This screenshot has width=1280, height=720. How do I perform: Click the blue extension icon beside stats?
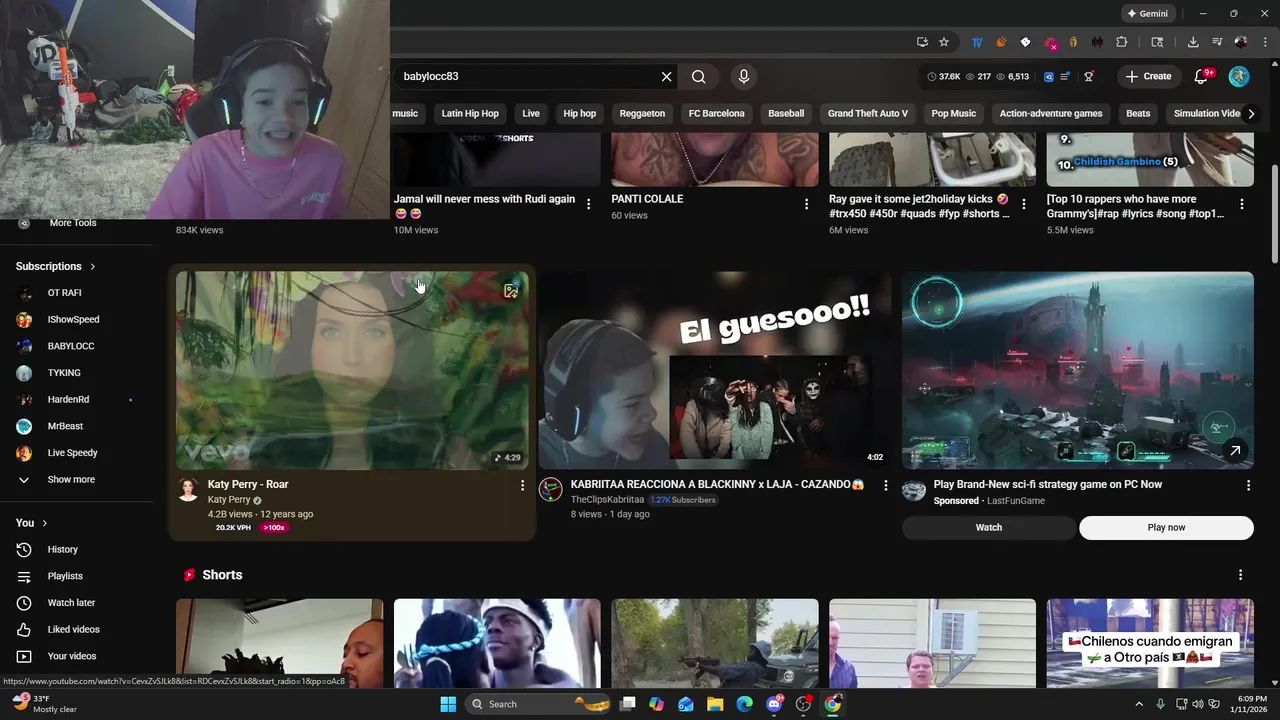[x=1048, y=76]
